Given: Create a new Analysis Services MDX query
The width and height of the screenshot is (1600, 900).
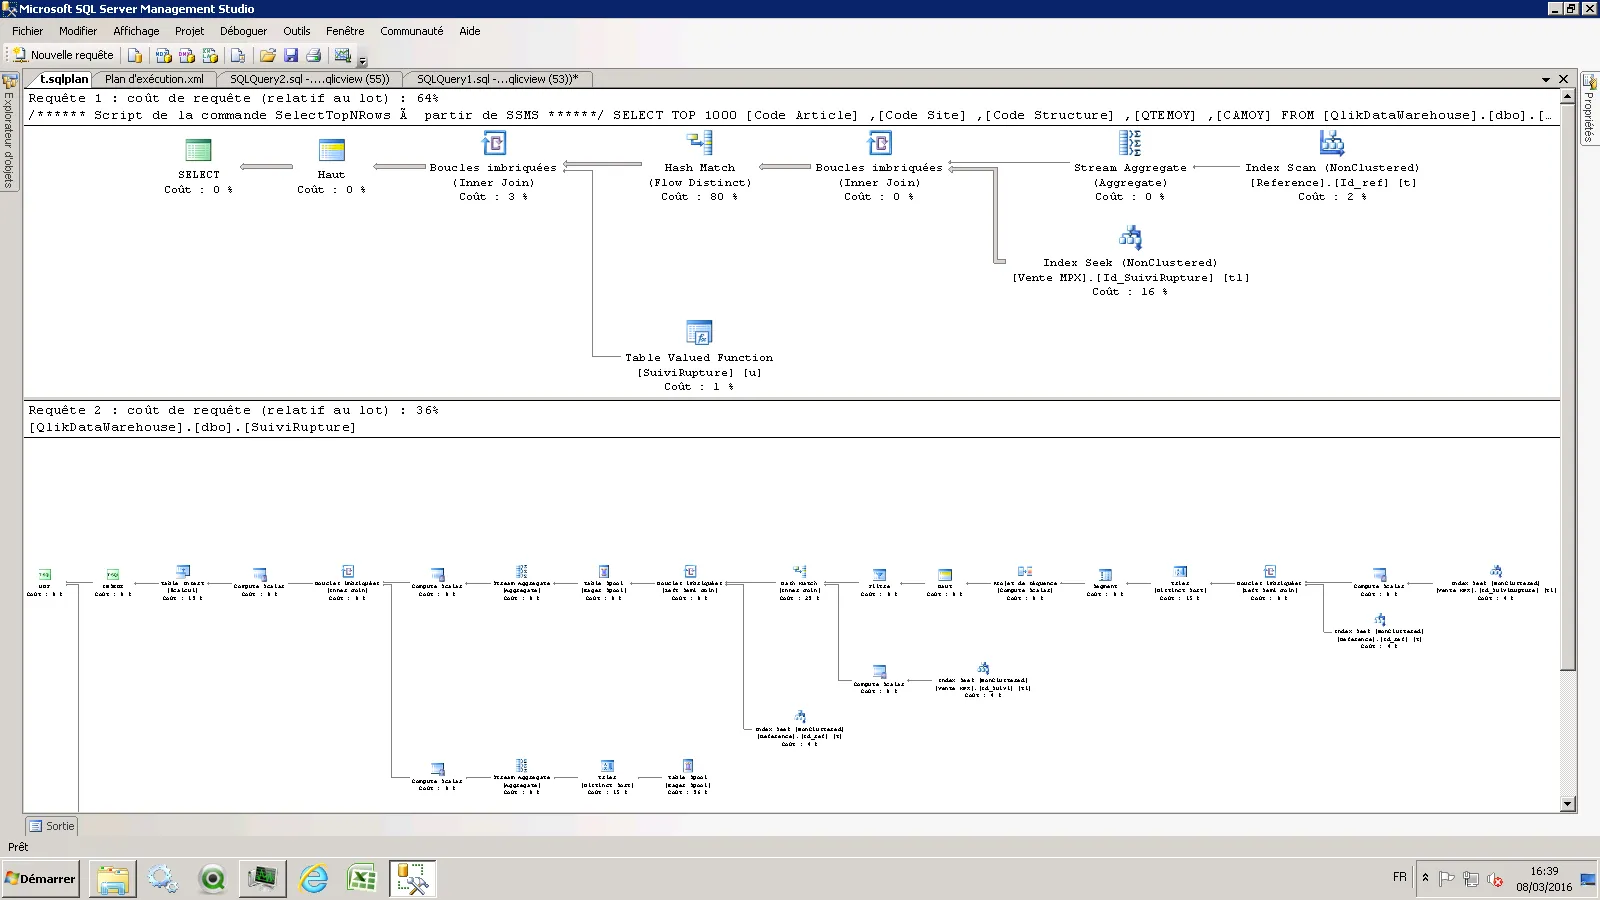Looking at the screenshot, I should (x=163, y=55).
